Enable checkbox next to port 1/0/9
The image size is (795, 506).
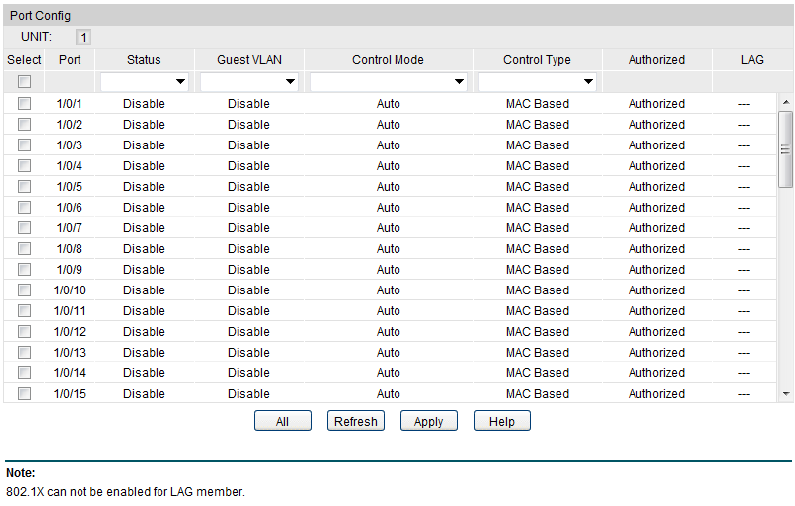24,270
